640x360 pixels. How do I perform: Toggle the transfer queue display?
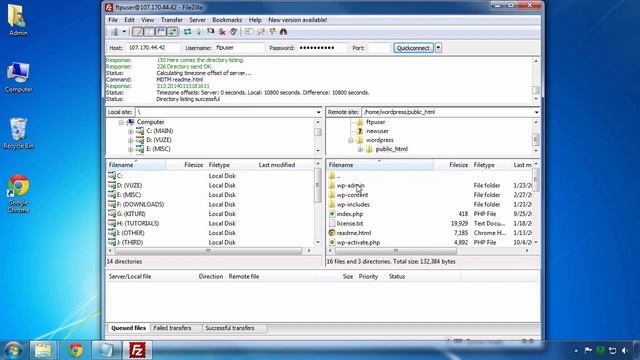click(172, 32)
